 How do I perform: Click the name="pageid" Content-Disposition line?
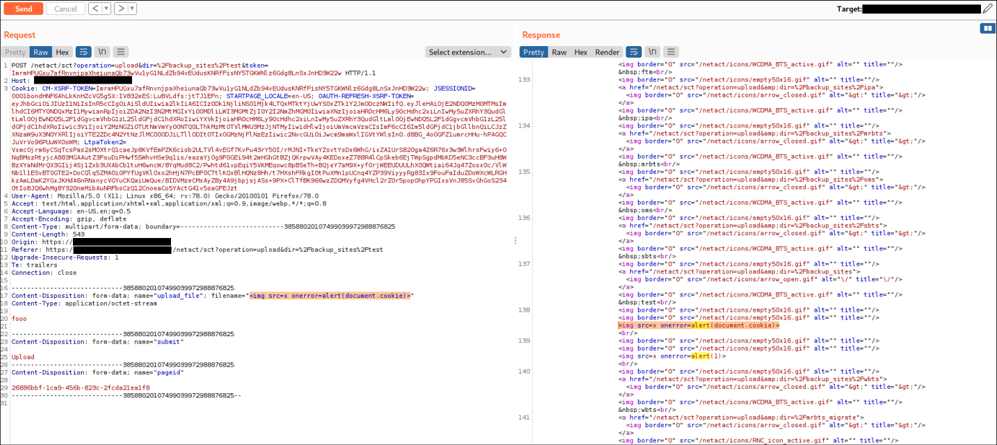point(99,372)
